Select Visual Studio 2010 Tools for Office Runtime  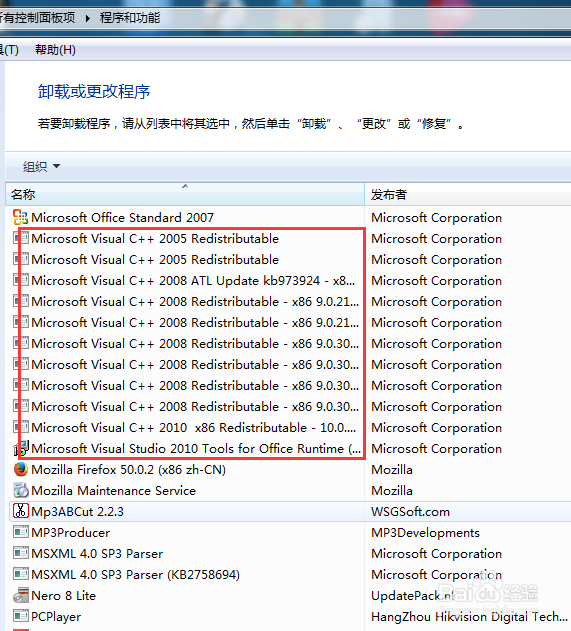pyautogui.click(x=196, y=448)
